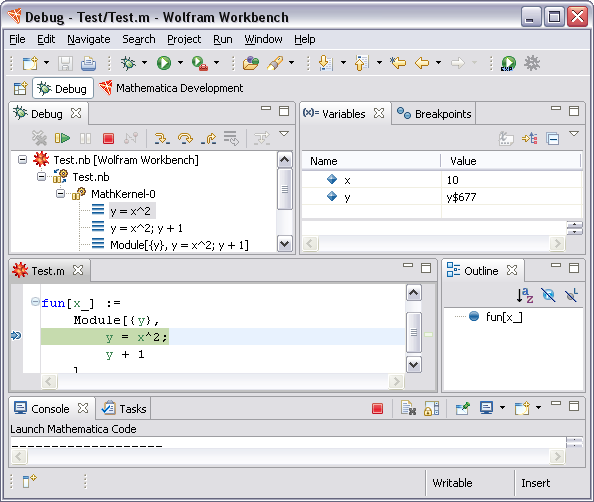The image size is (594, 502).
Task: Switch to the Breakpoints tab
Action: click(434, 114)
